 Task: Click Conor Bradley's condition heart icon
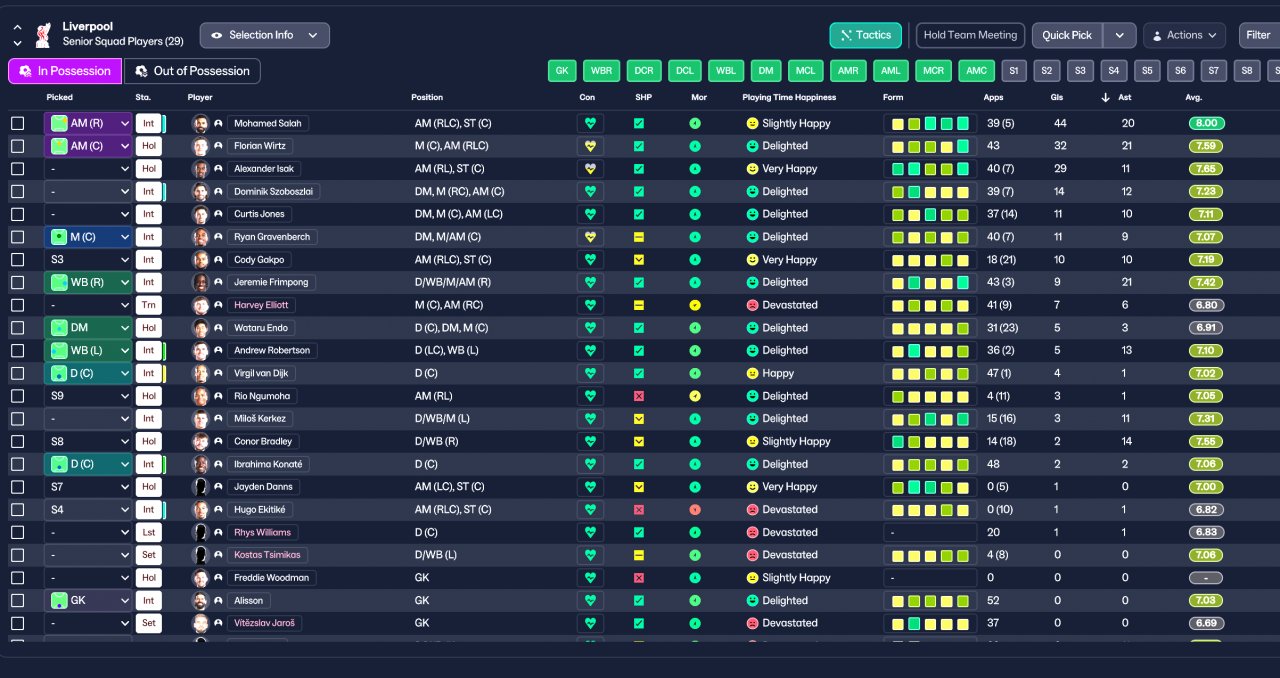590,441
